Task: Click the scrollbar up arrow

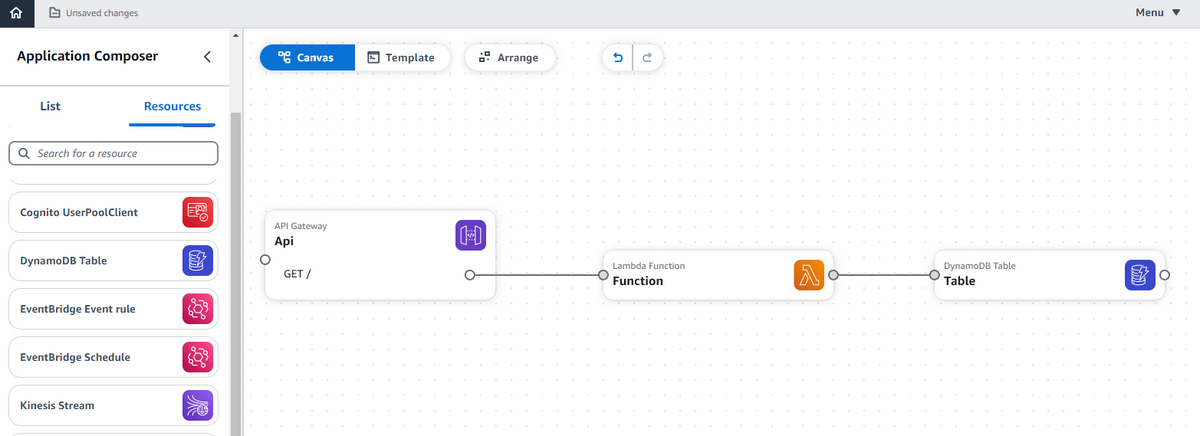Action: pos(236,36)
